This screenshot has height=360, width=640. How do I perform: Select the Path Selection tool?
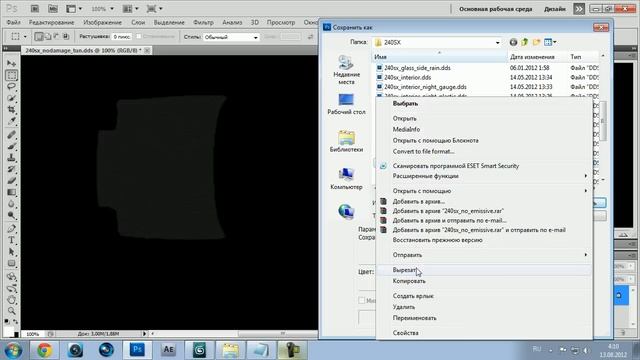pos(11,251)
